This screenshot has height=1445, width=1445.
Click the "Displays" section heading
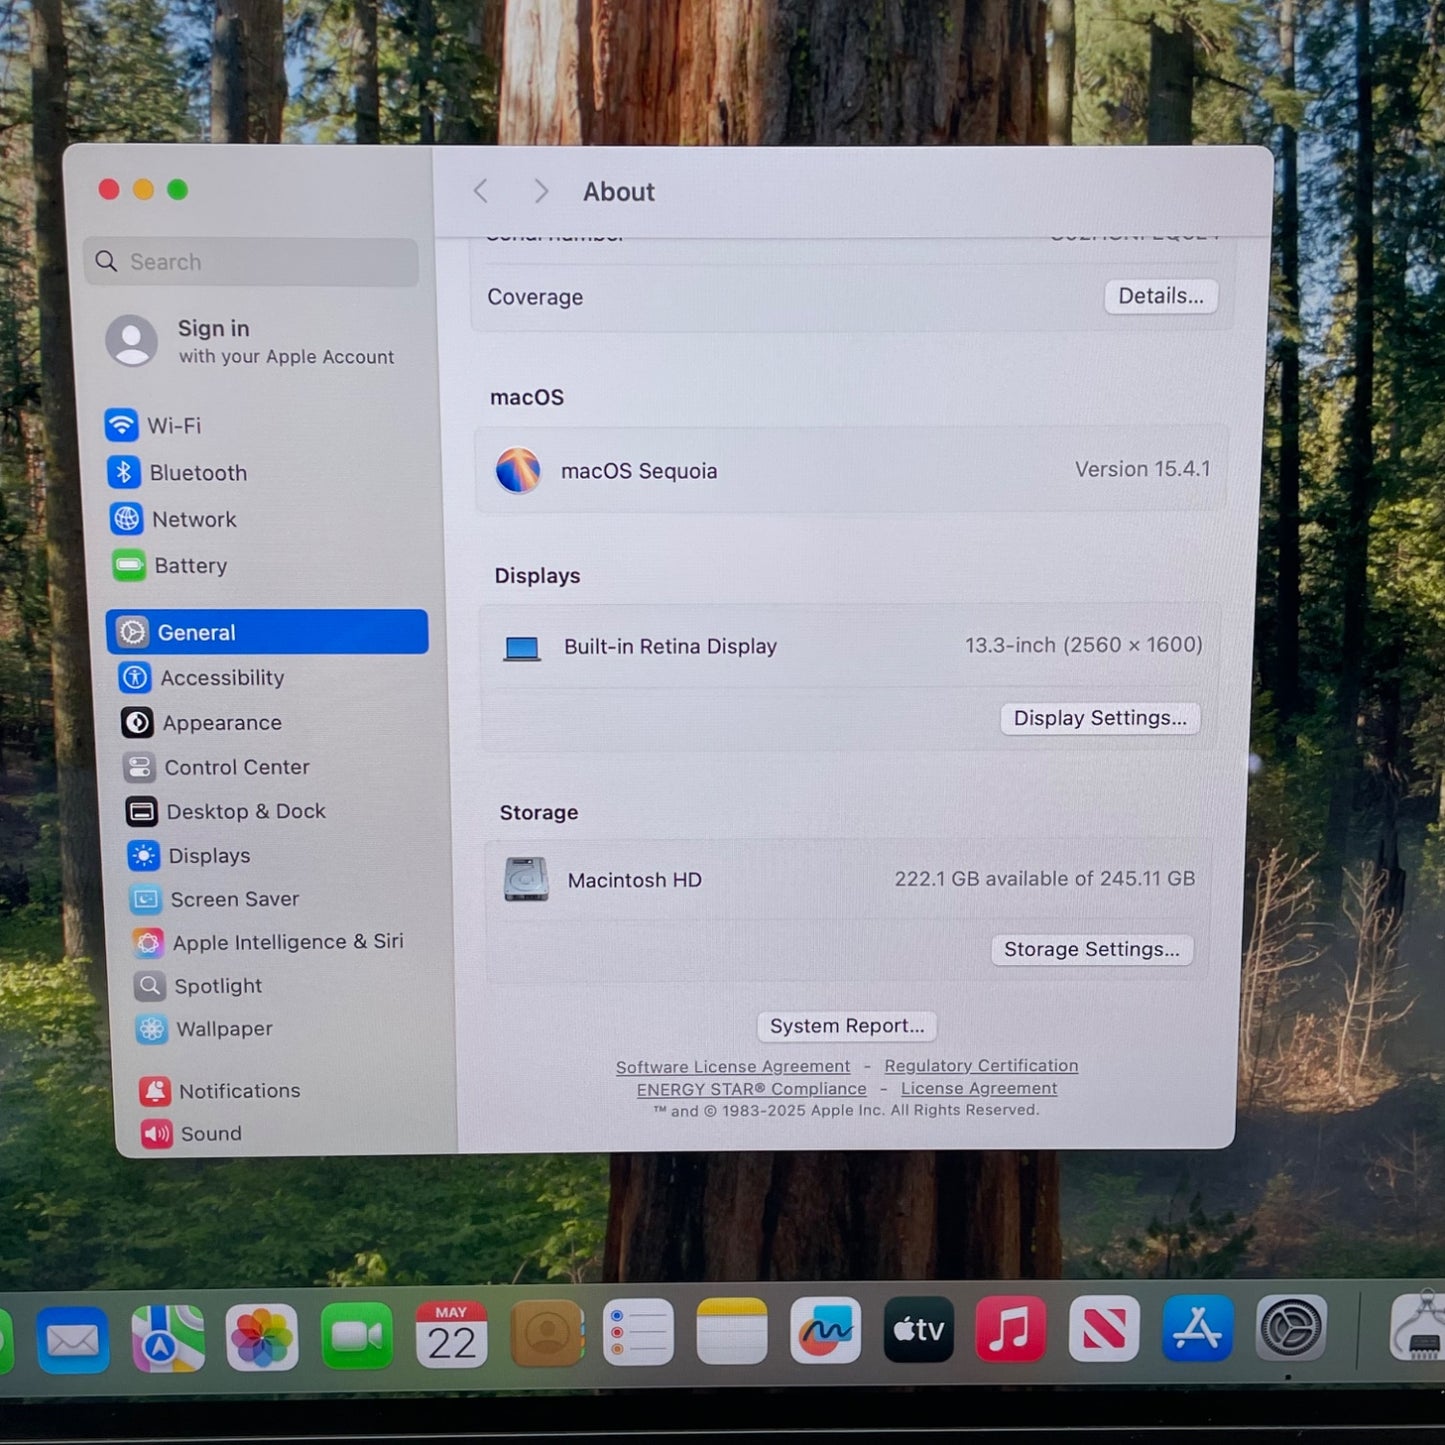point(537,576)
